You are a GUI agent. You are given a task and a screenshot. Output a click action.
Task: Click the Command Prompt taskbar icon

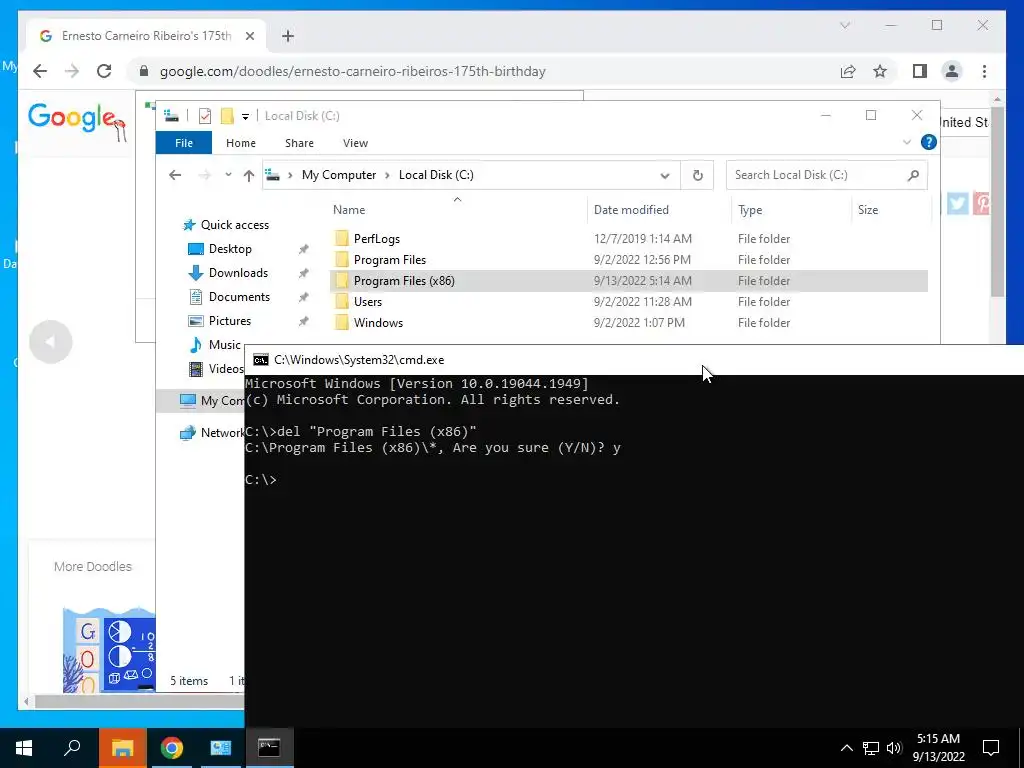[x=269, y=748]
